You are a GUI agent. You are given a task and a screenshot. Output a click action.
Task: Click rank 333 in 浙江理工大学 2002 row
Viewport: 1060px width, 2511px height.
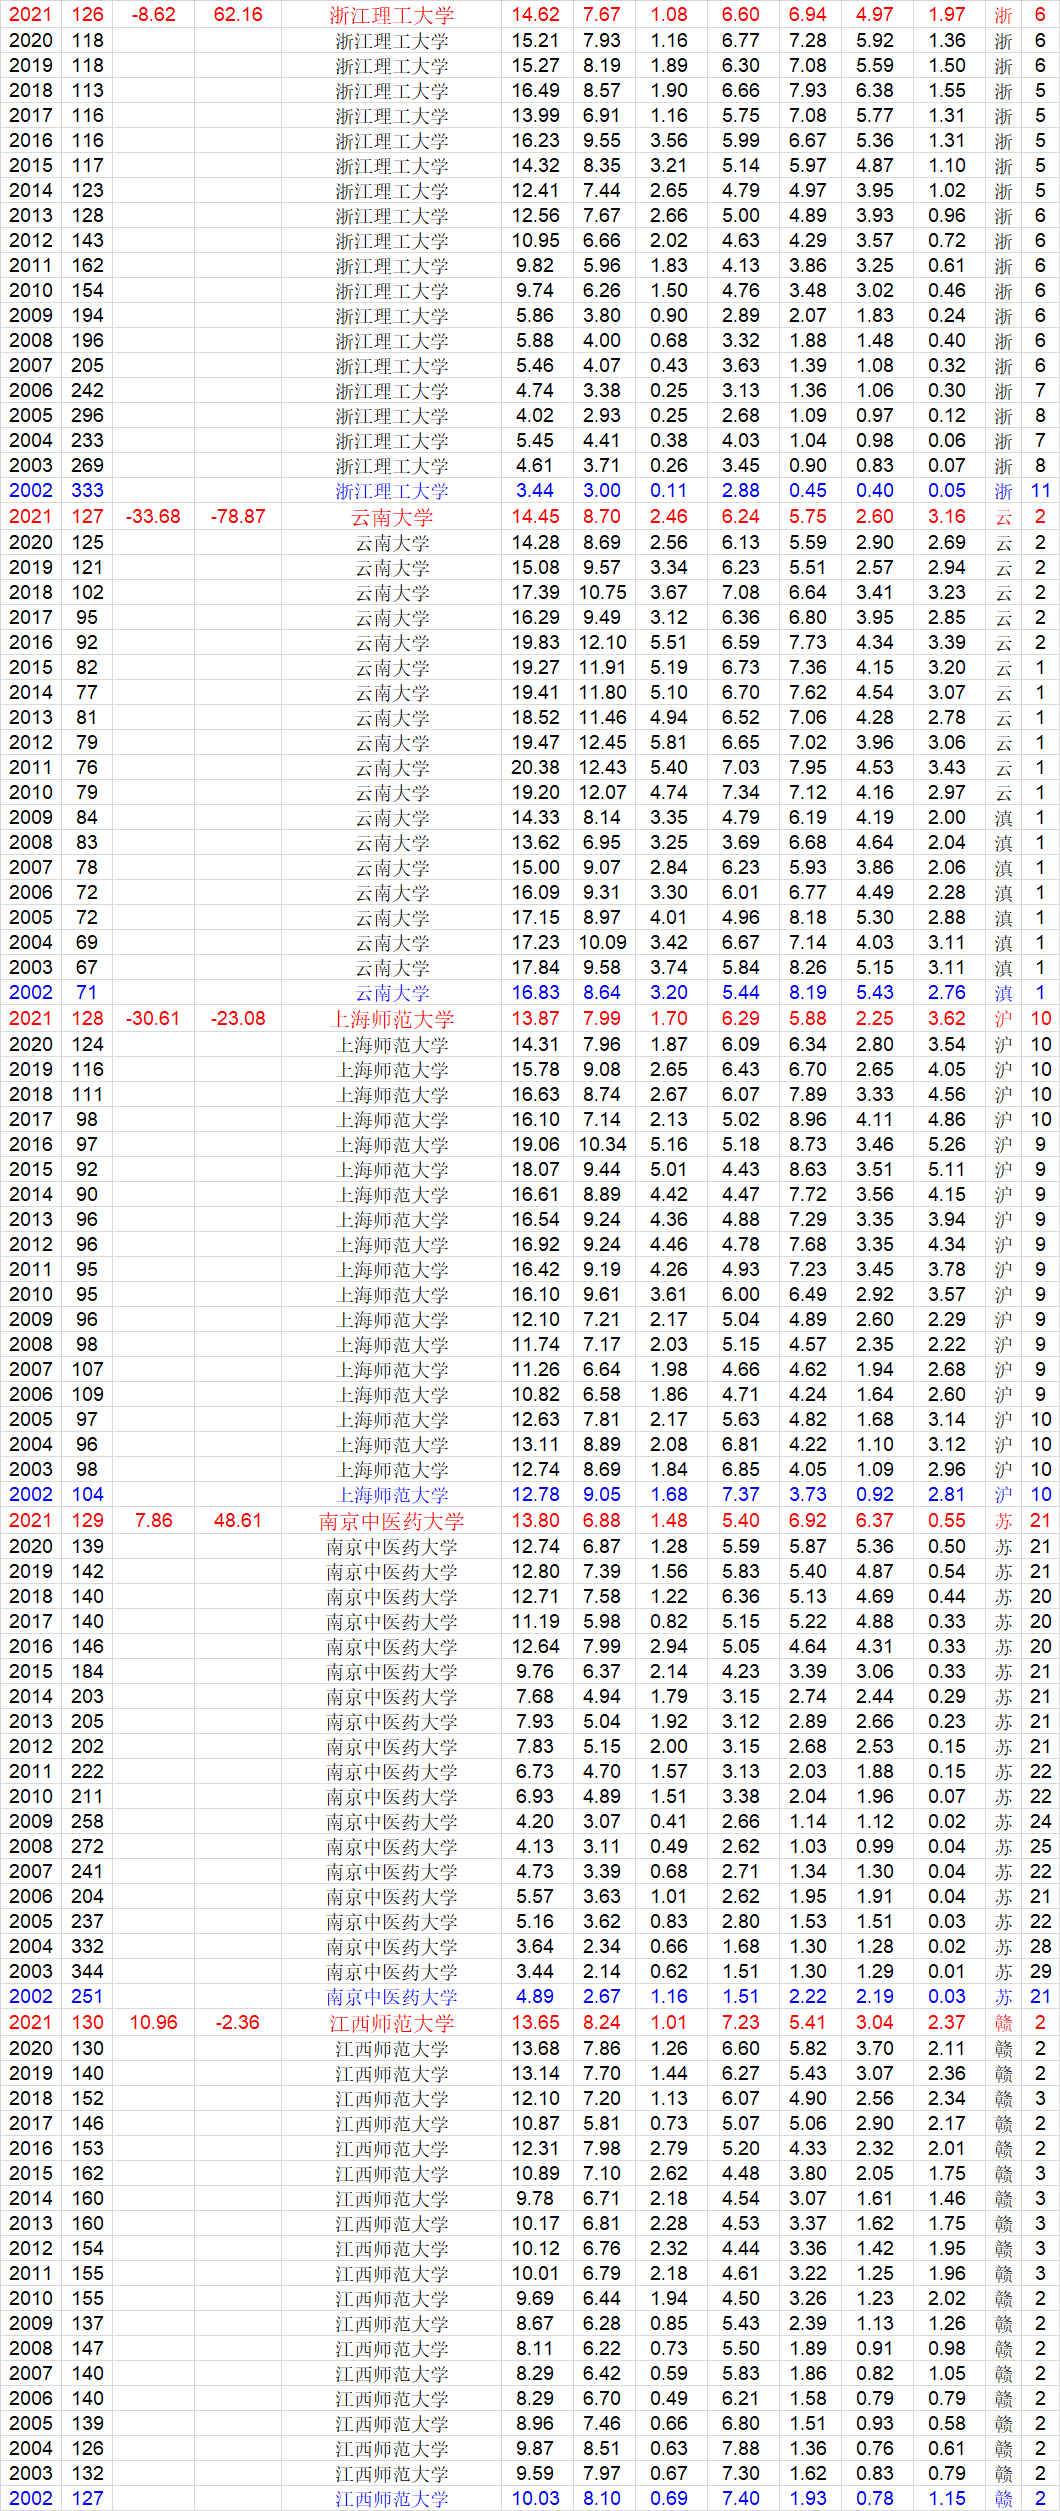click(x=87, y=491)
